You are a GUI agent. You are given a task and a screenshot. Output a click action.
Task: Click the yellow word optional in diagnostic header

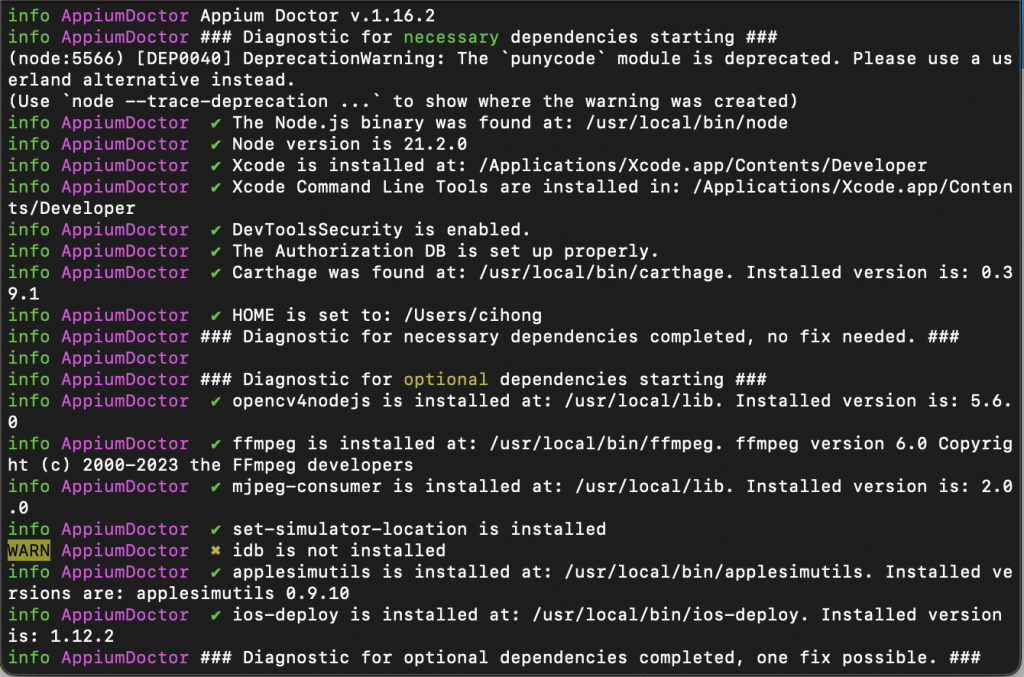(445, 379)
